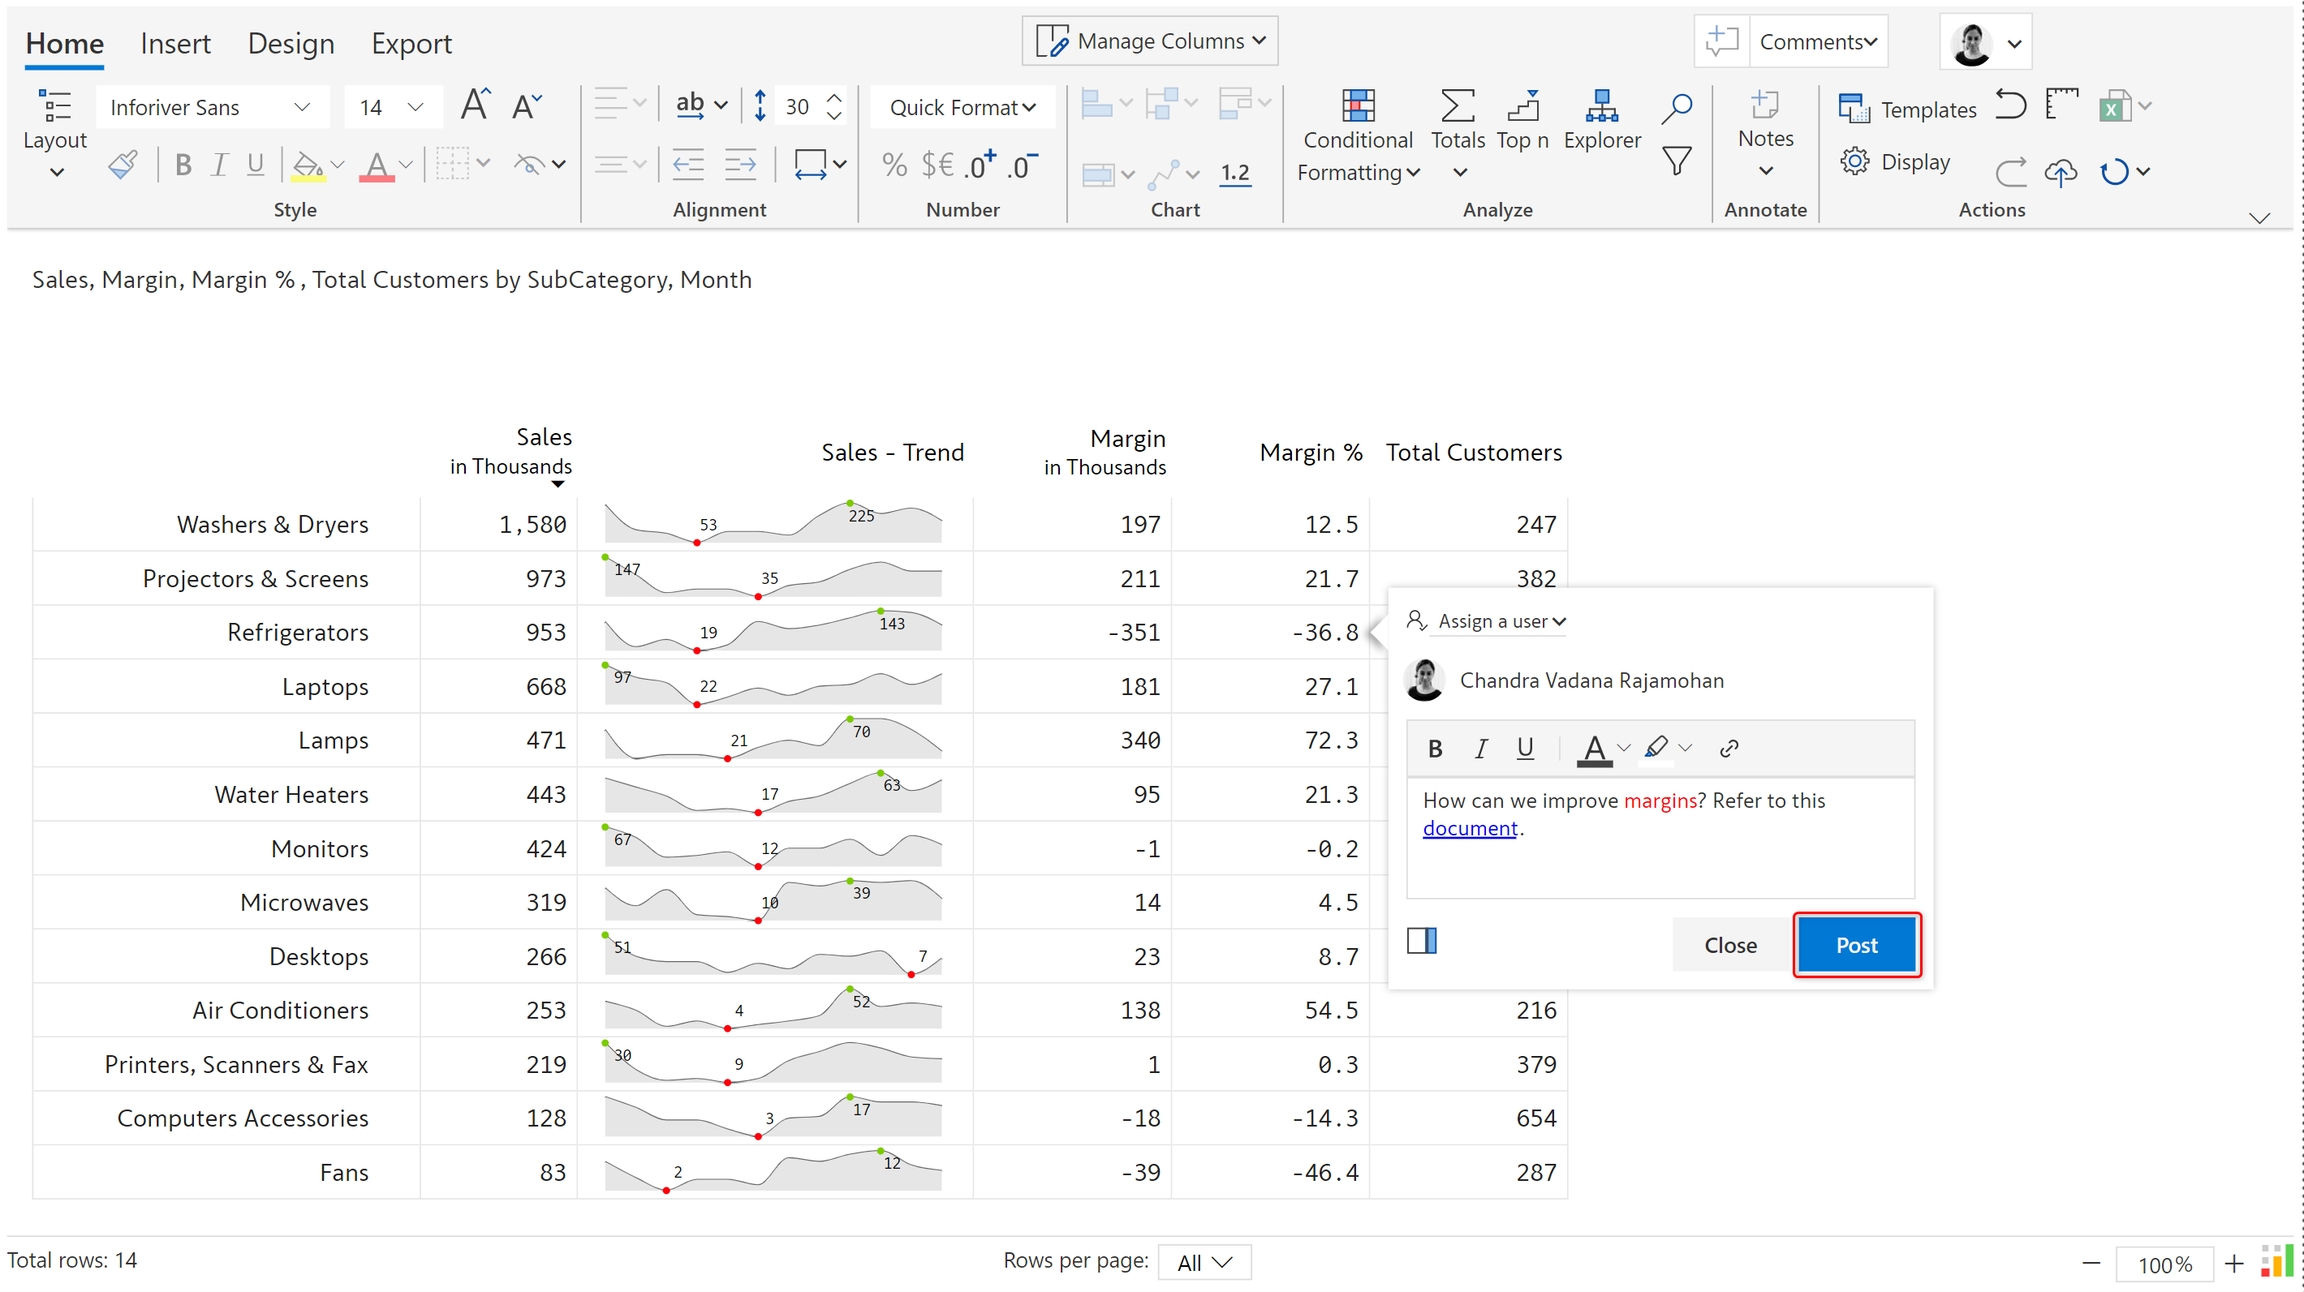This screenshot has height=1292, width=2304.
Task: Click the filter funnel icon
Action: tap(1677, 161)
